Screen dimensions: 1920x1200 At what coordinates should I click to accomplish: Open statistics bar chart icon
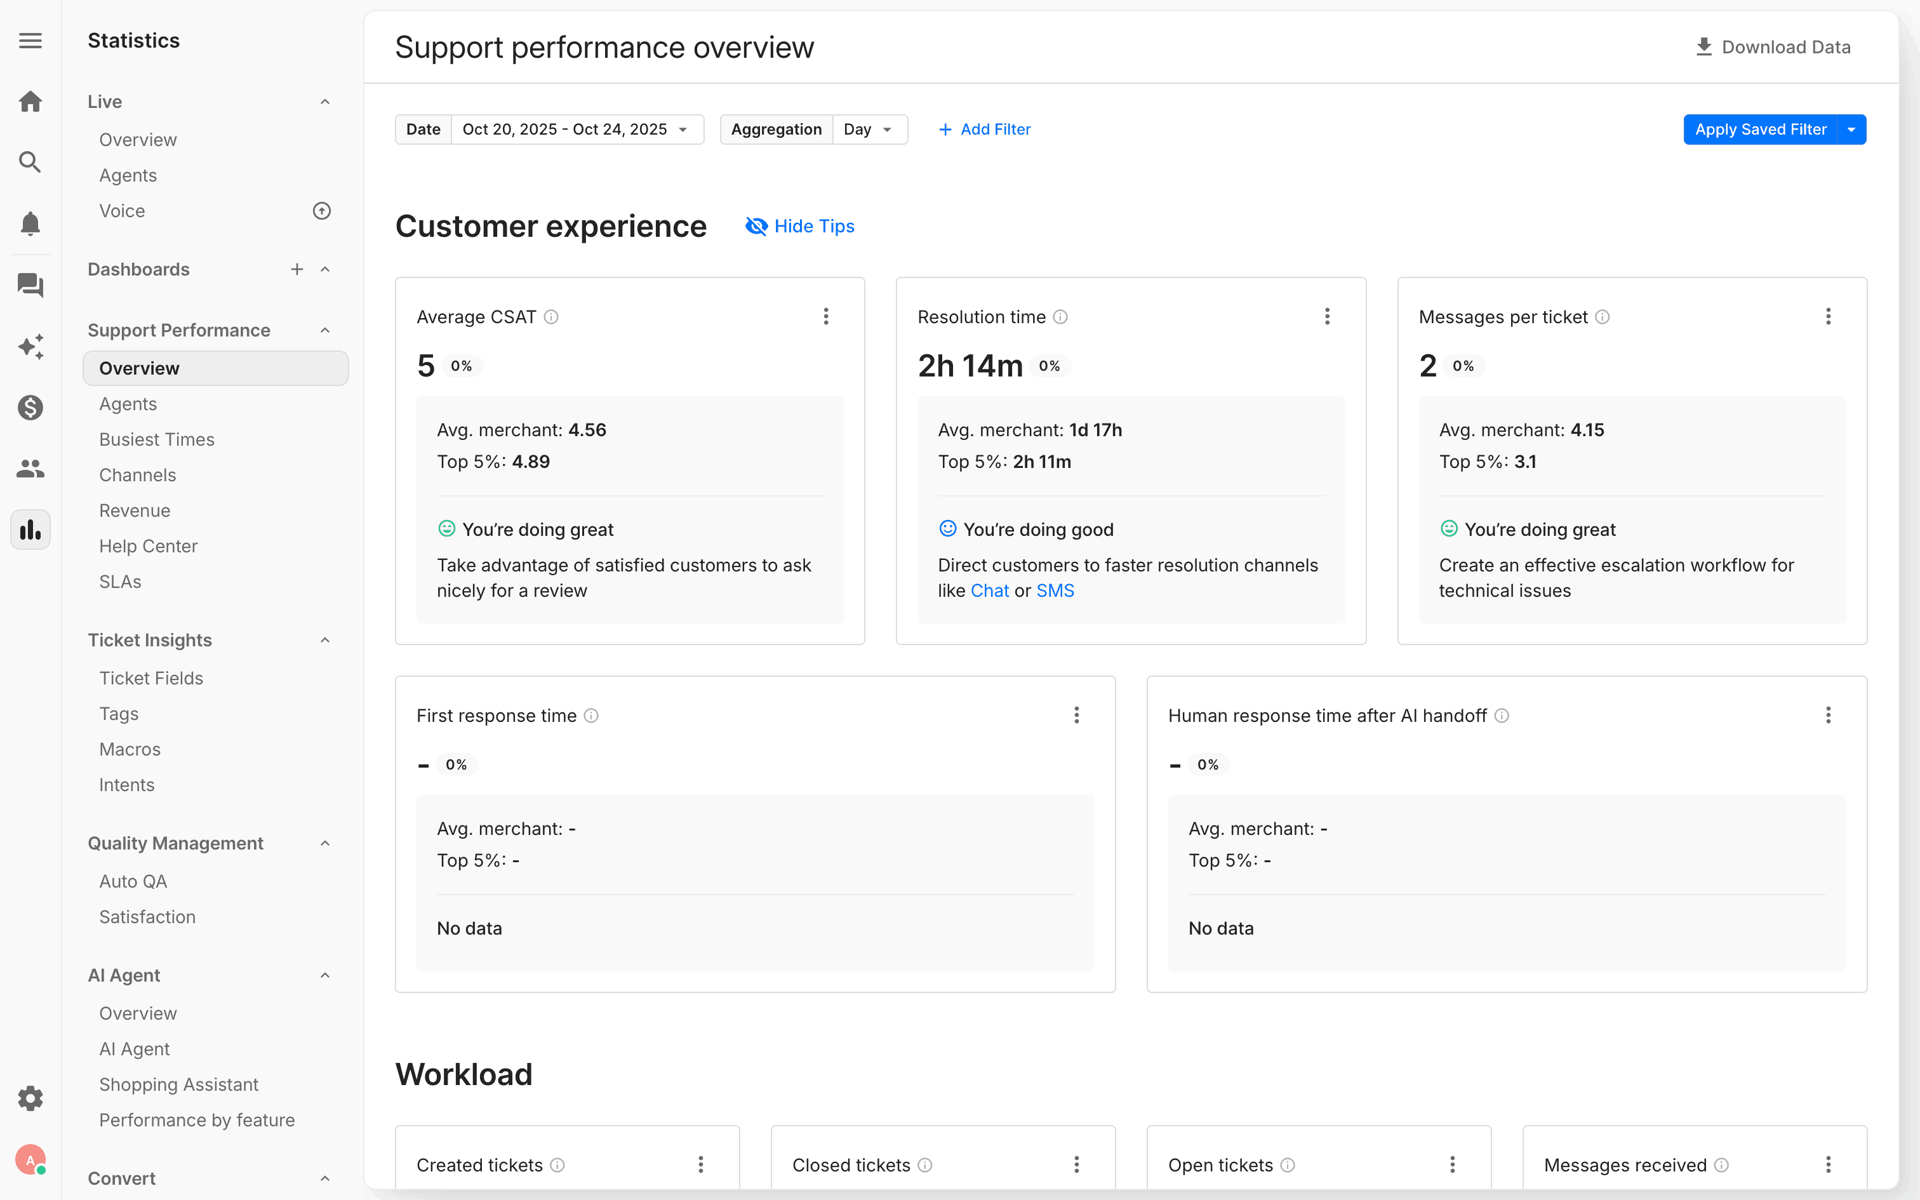coord(30,530)
